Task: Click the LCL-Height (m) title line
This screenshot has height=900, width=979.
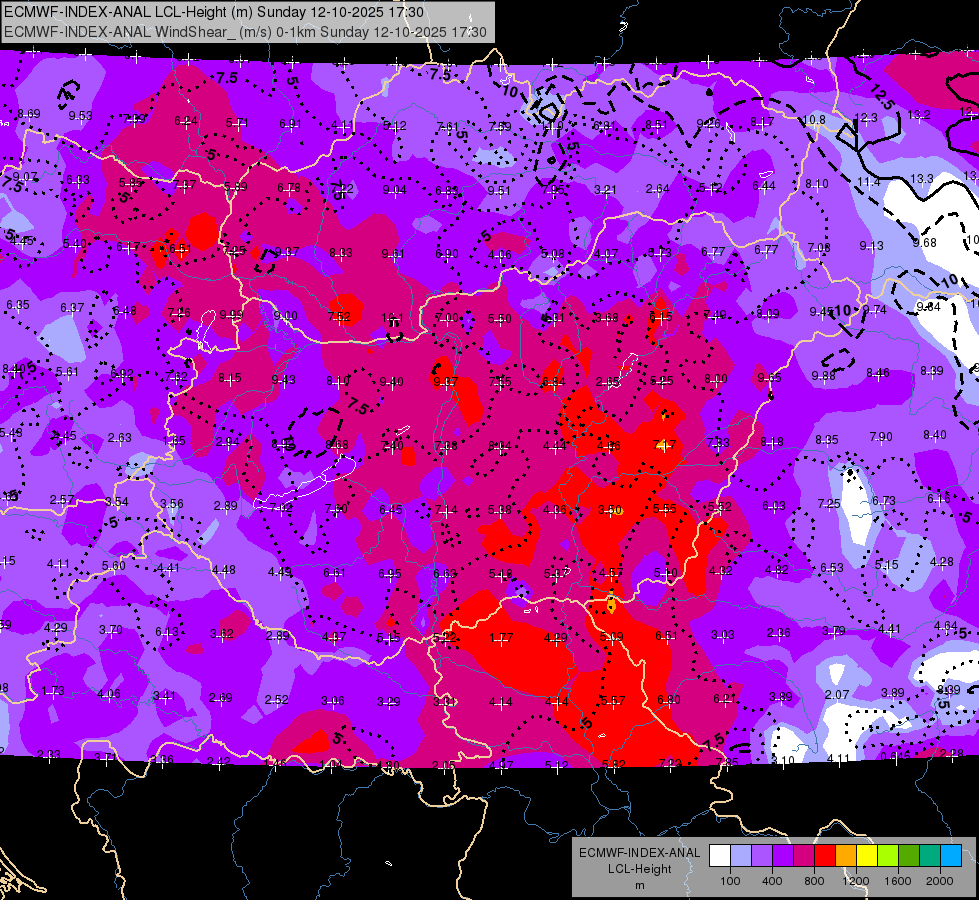Action: (214, 12)
